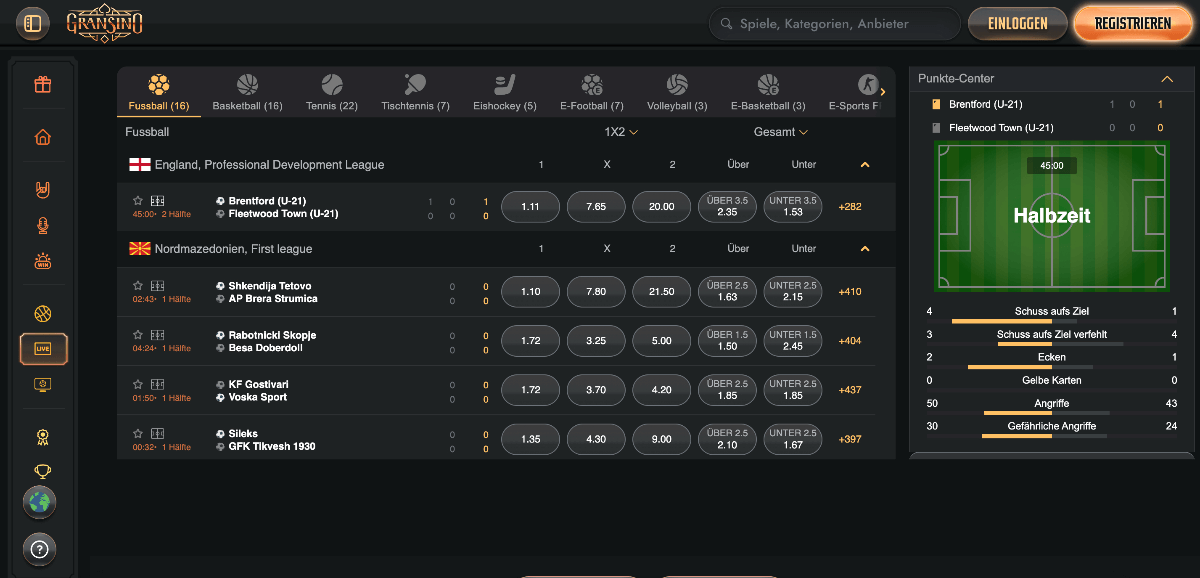This screenshot has width=1200, height=578.
Task: Open the 1X2 market dropdown
Action: coord(621,132)
